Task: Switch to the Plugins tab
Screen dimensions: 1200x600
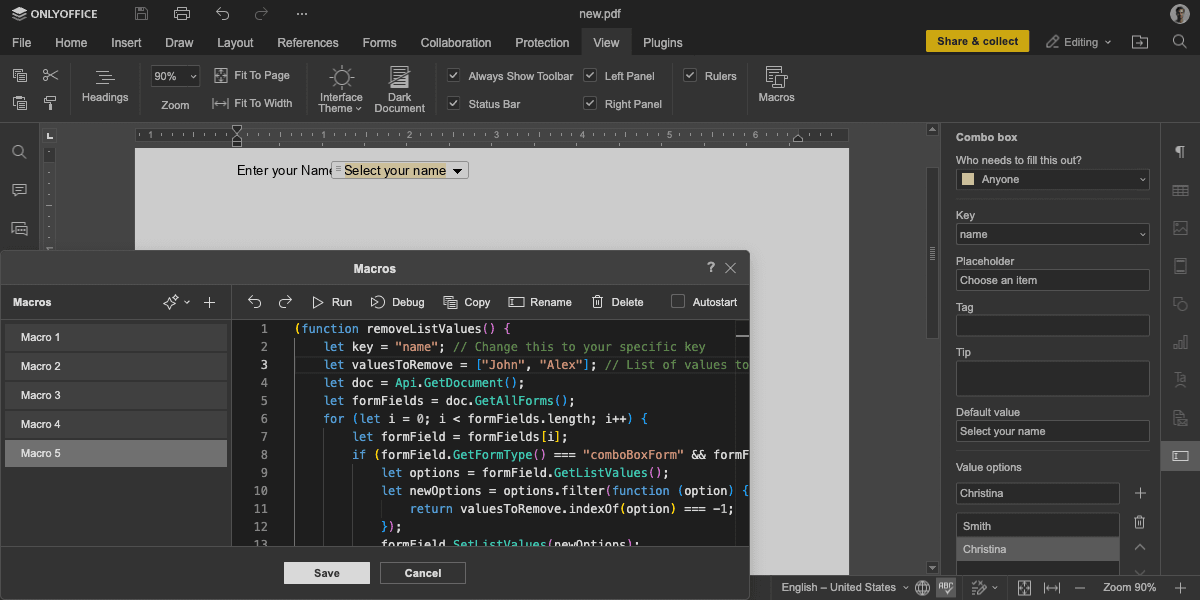Action: tap(663, 42)
